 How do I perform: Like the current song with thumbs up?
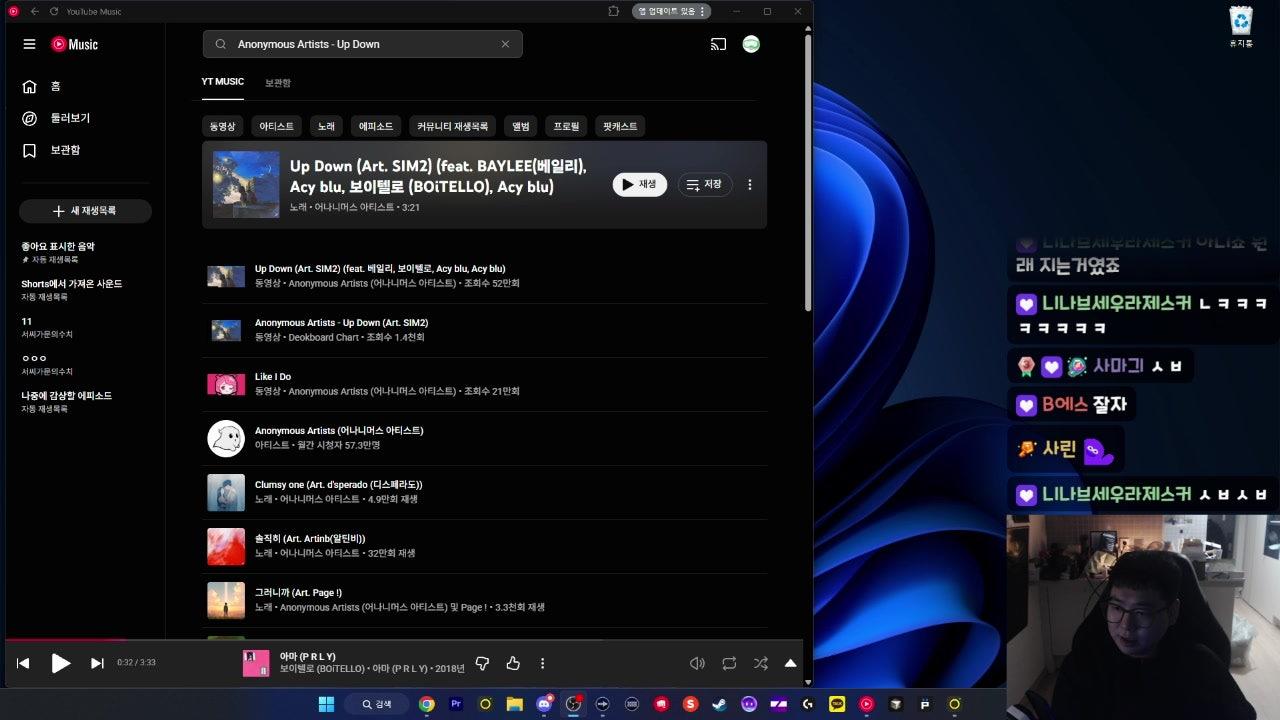513,663
